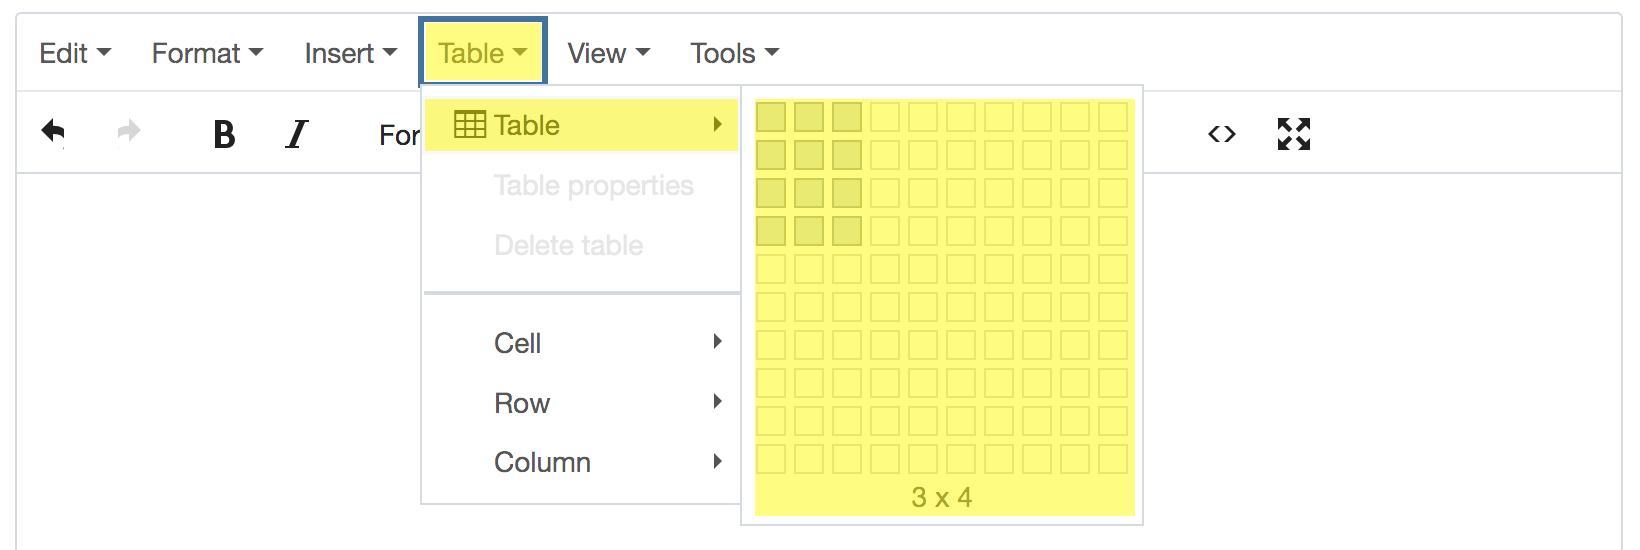Expand the Row submenu
The image size is (1640, 550).
[582, 403]
